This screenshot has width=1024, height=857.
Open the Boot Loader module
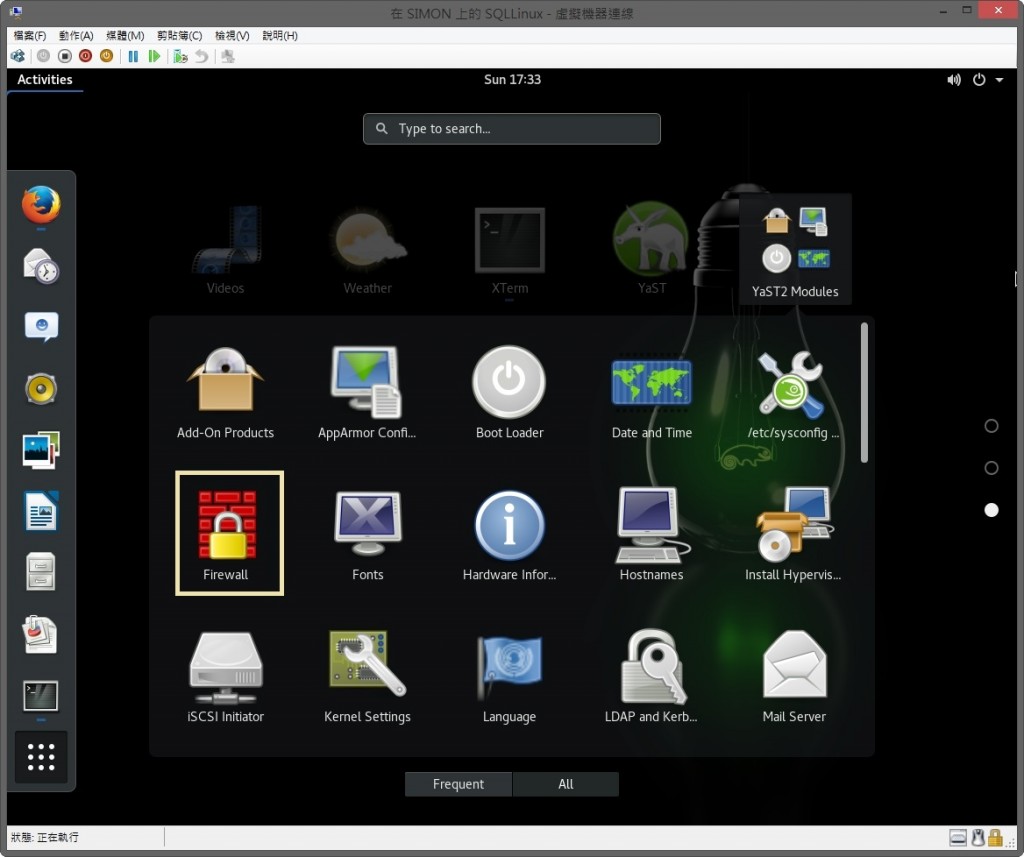pyautogui.click(x=509, y=392)
